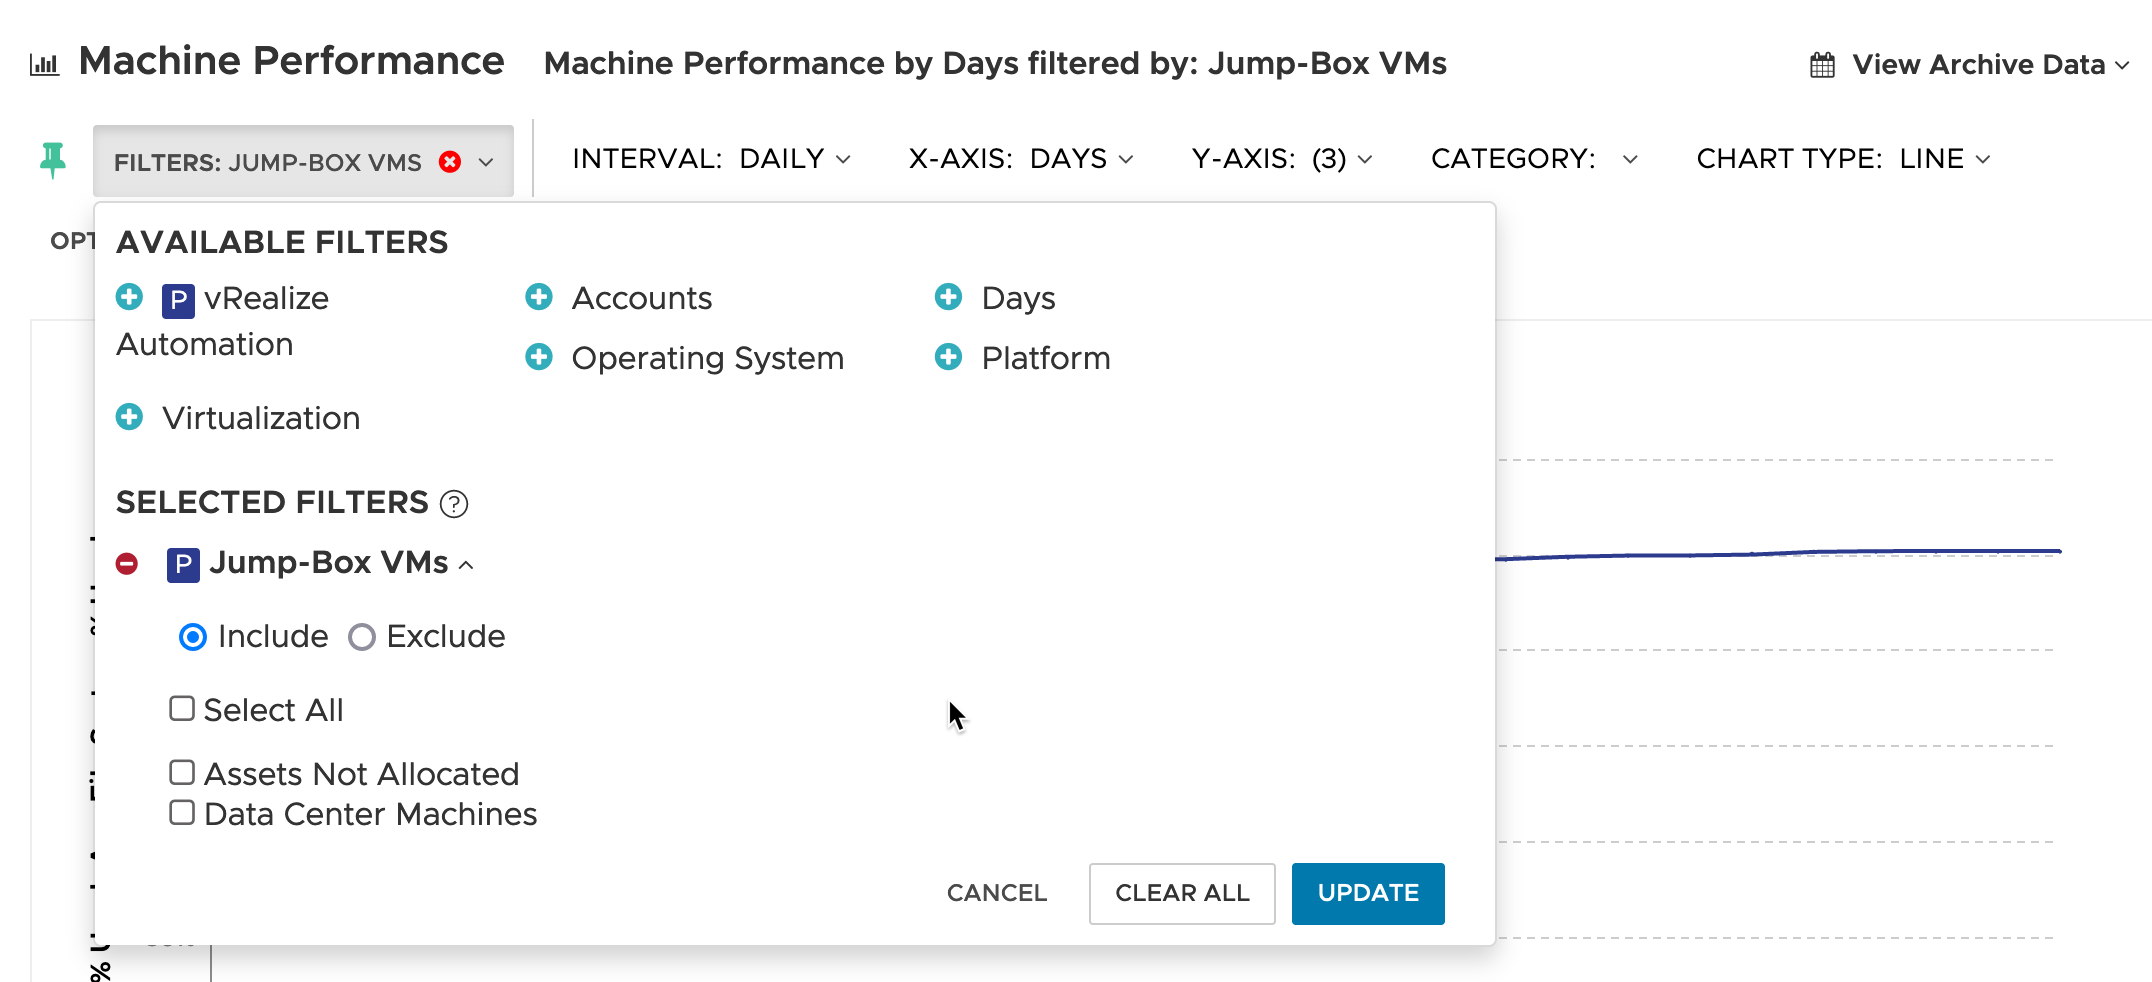This screenshot has width=2152, height=982.
Task: Remove Jump-Box VMs filter via red X
Action: point(450,162)
